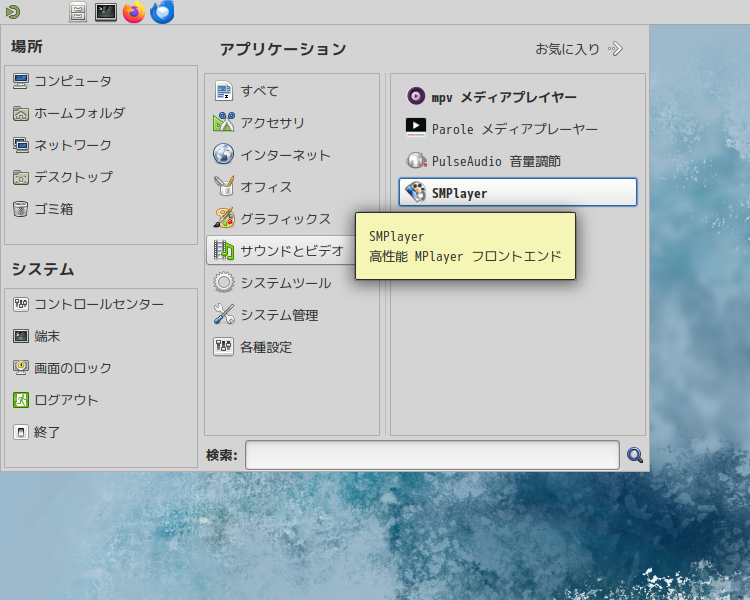Click the ログアウト logout icon
Viewport: 750px width, 600px height.
(x=21, y=400)
